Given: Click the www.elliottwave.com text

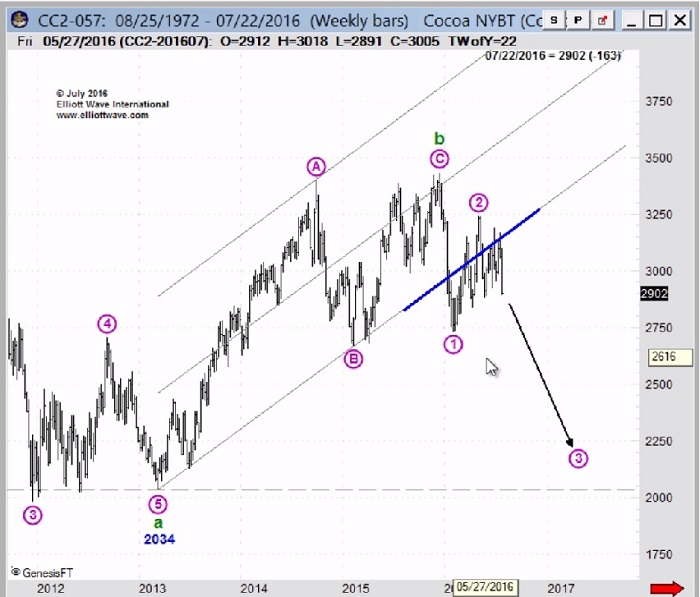Looking at the screenshot, I should pos(102,115).
